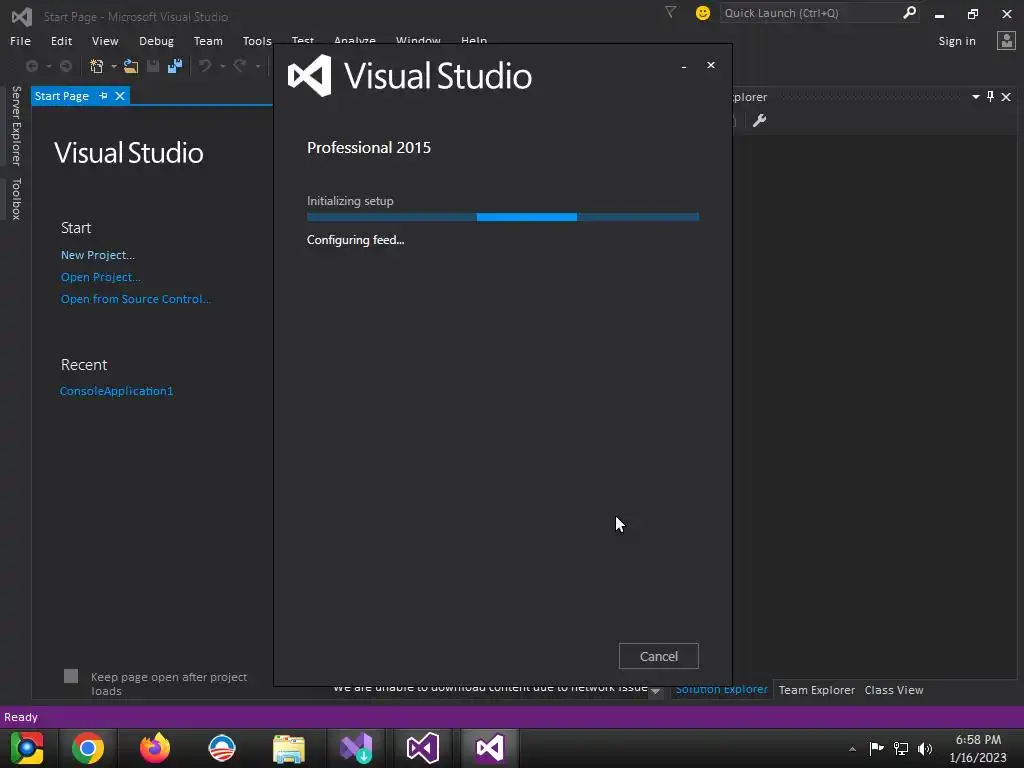Click the Open Project... link

(x=101, y=277)
